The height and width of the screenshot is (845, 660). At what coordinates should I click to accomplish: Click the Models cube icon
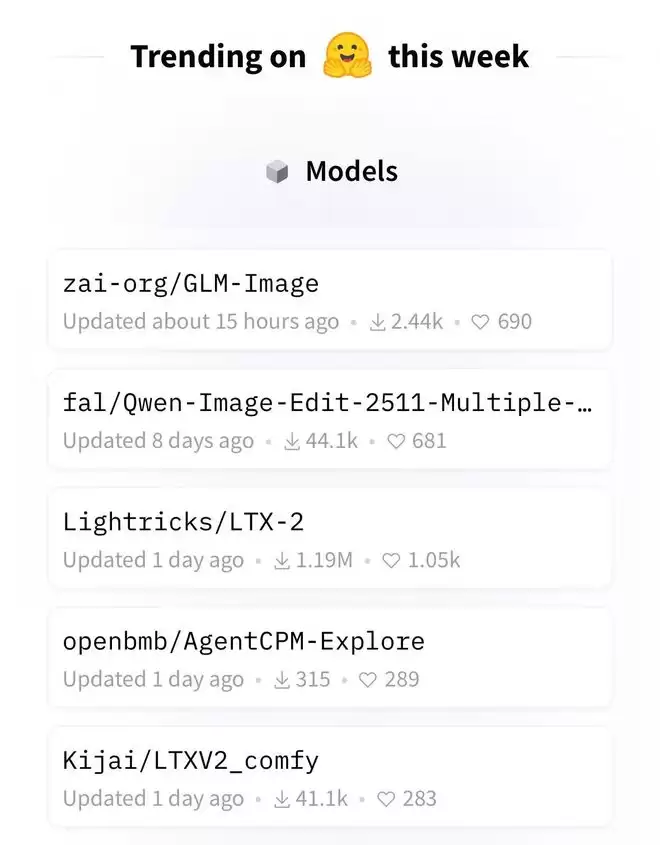coord(277,172)
